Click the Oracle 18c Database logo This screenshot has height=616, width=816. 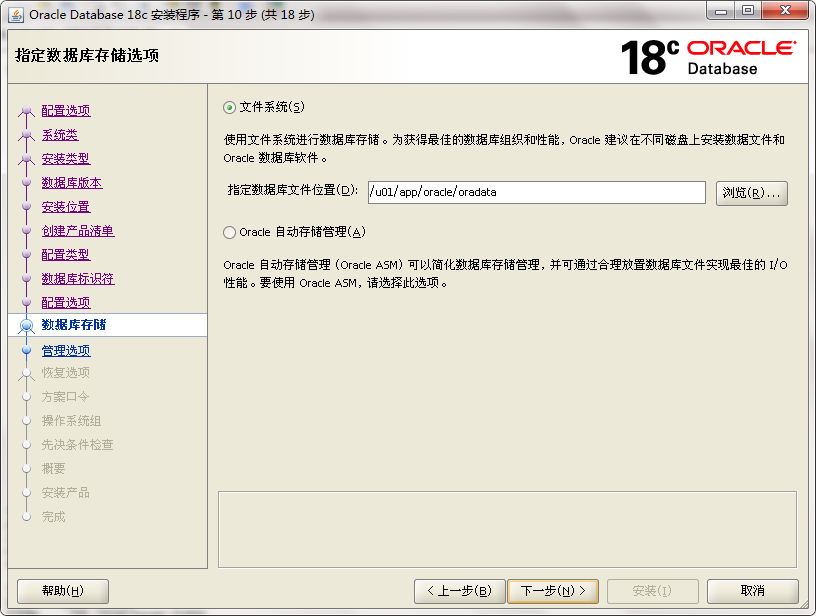point(708,57)
